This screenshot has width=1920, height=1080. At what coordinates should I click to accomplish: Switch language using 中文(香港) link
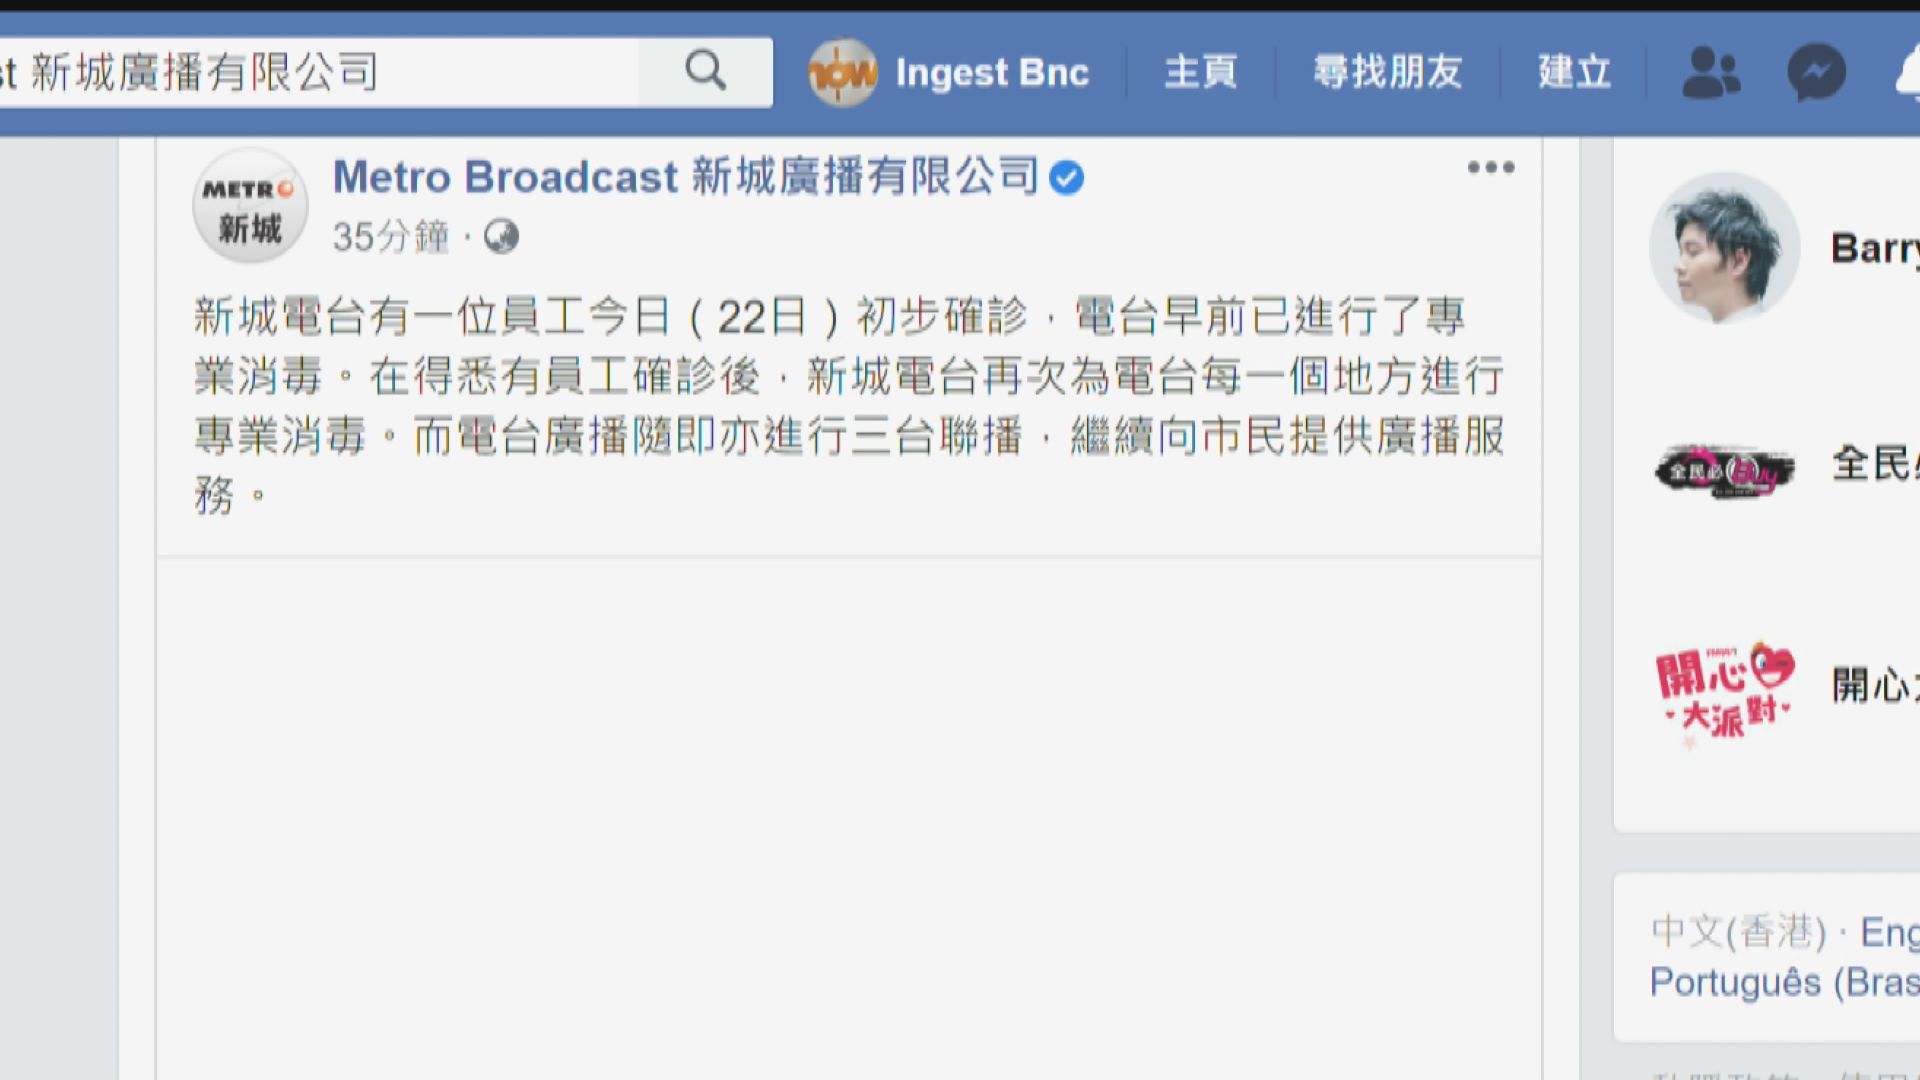(x=1735, y=932)
